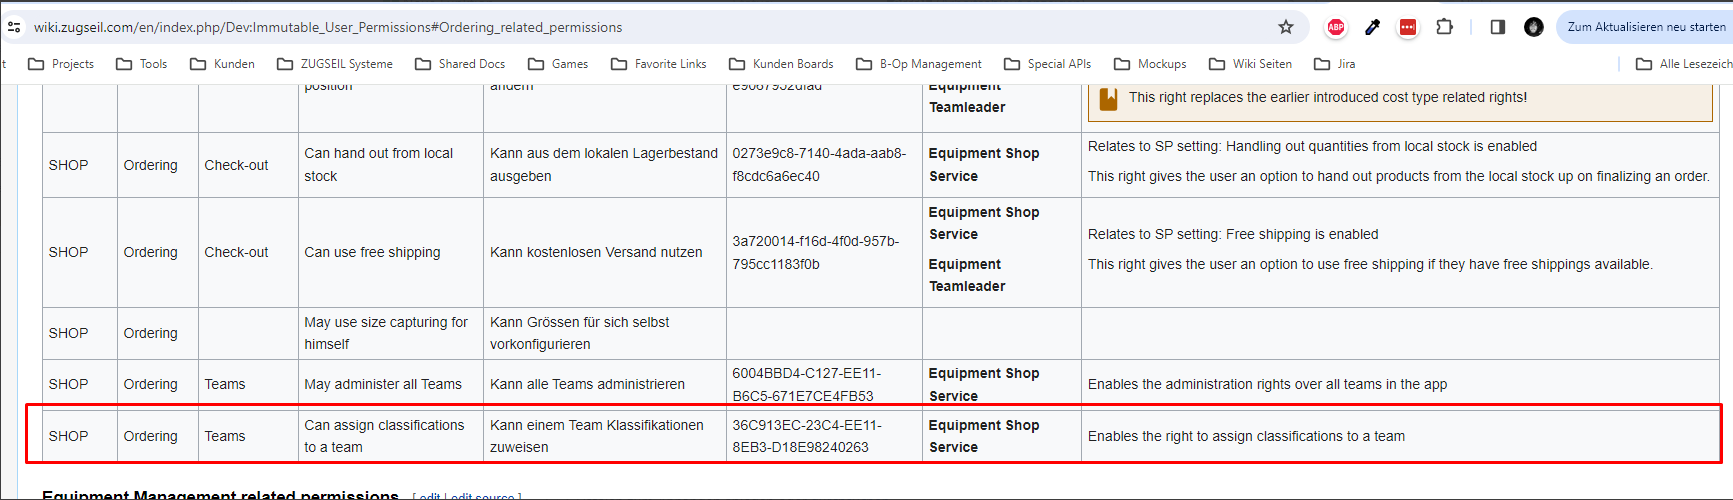This screenshot has height=500, width=1733.
Task: Open the Adblock Plus extension
Action: click(x=1335, y=27)
